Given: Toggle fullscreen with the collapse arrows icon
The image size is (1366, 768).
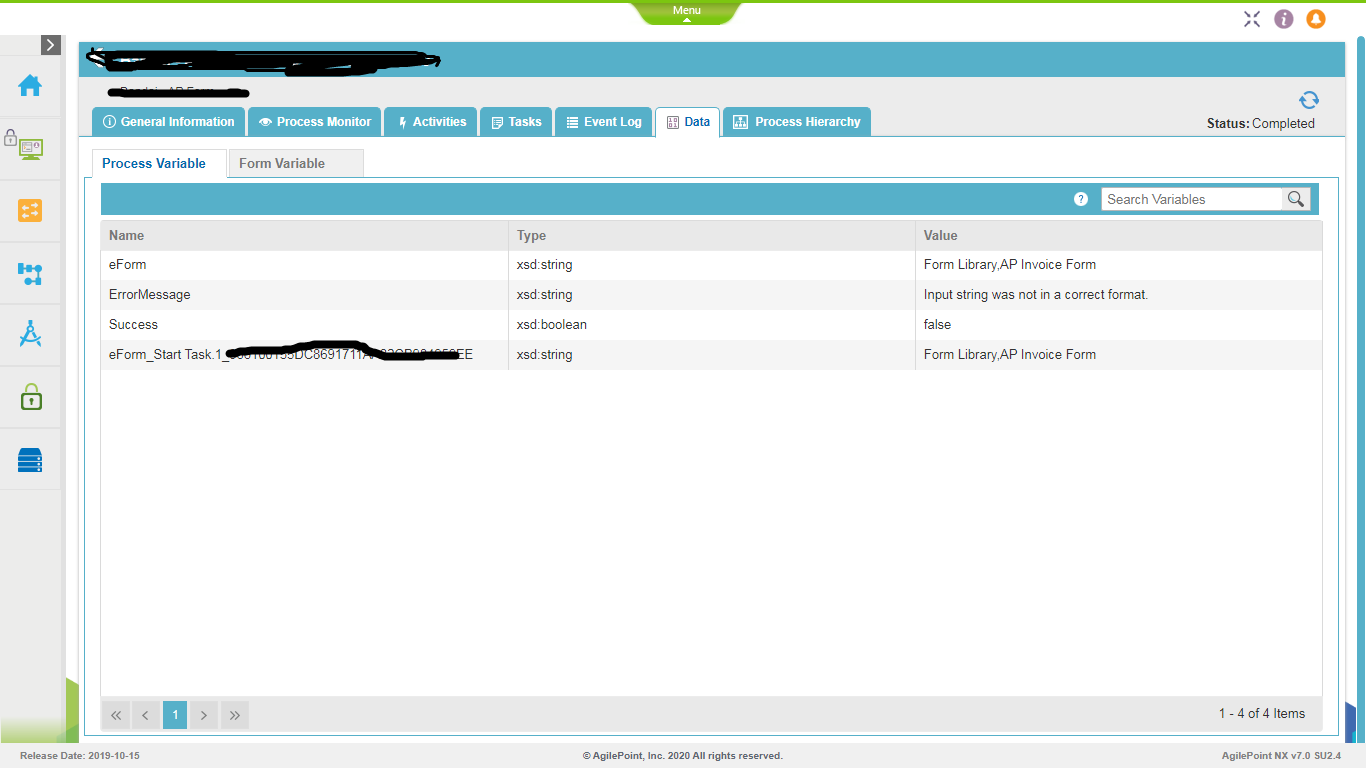Looking at the screenshot, I should pyautogui.click(x=1252, y=19).
